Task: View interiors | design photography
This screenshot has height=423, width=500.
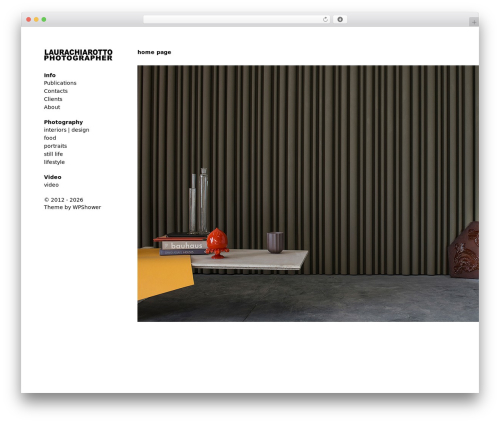Action: pos(66,130)
